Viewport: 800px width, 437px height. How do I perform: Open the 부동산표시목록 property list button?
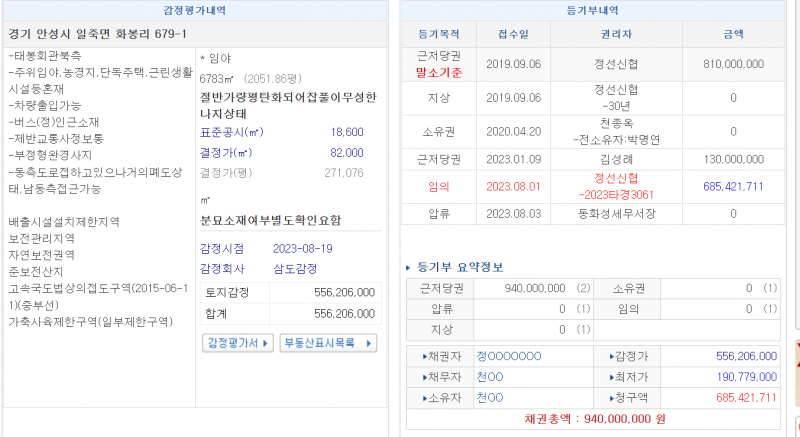pyautogui.click(x=328, y=343)
